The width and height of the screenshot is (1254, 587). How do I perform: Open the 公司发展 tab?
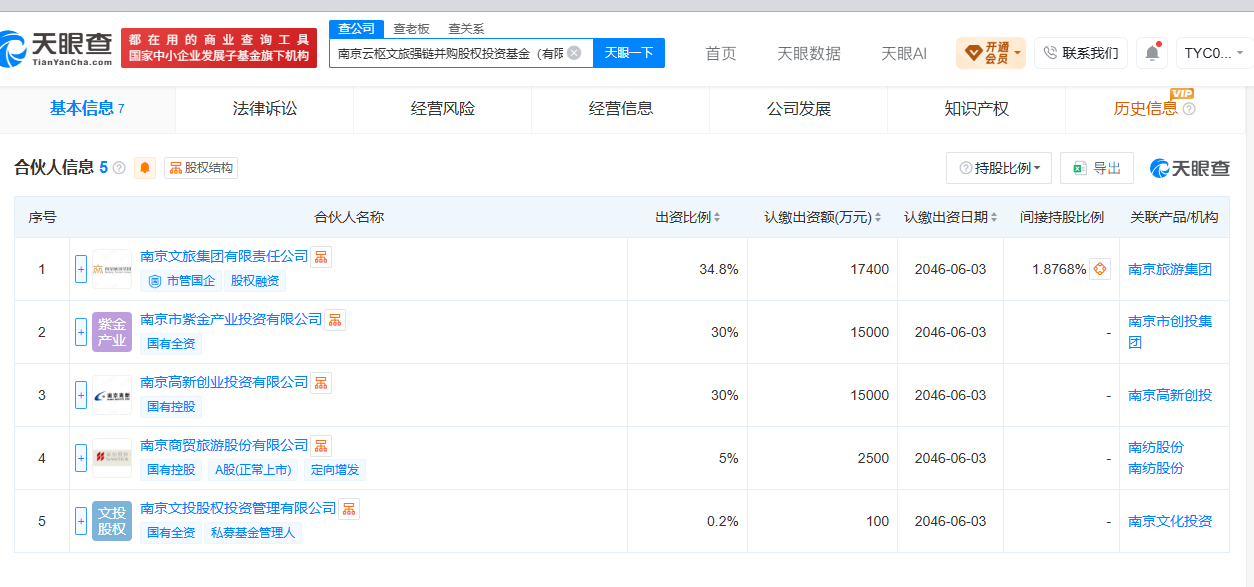tap(799, 109)
